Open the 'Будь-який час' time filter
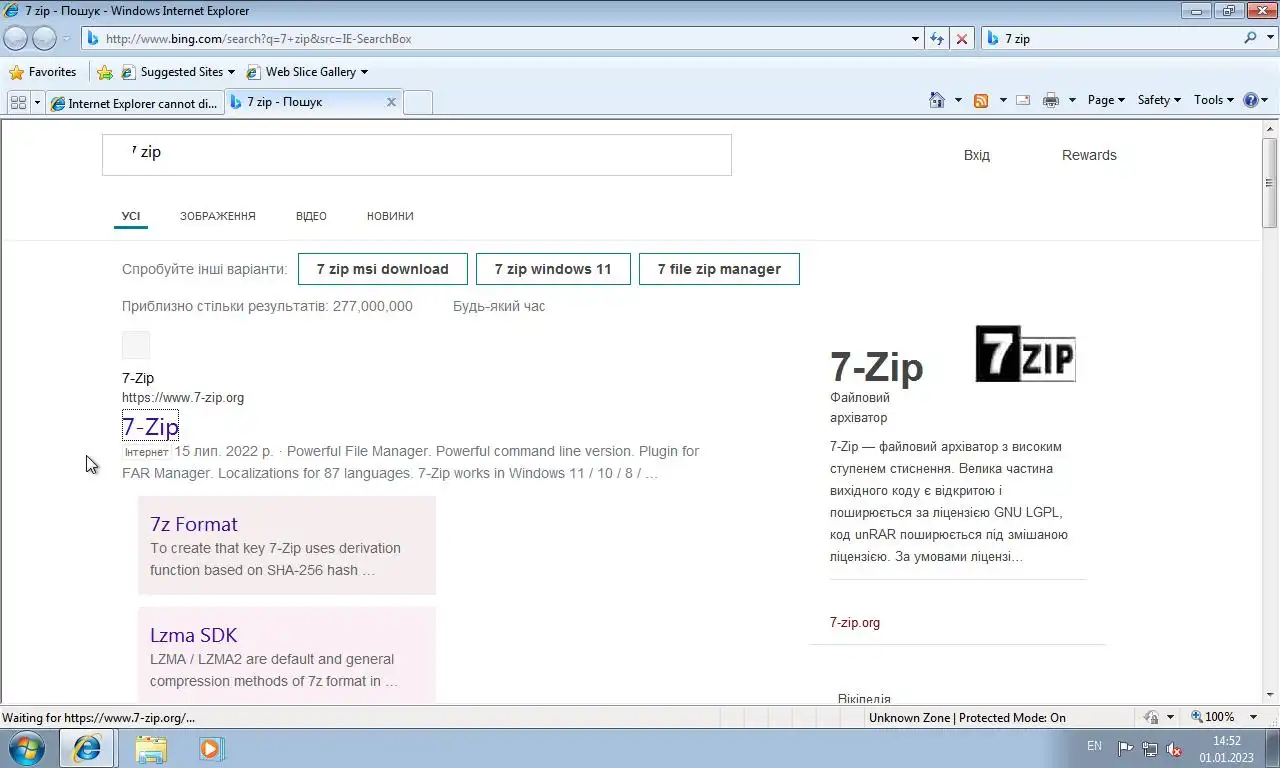 [x=499, y=306]
